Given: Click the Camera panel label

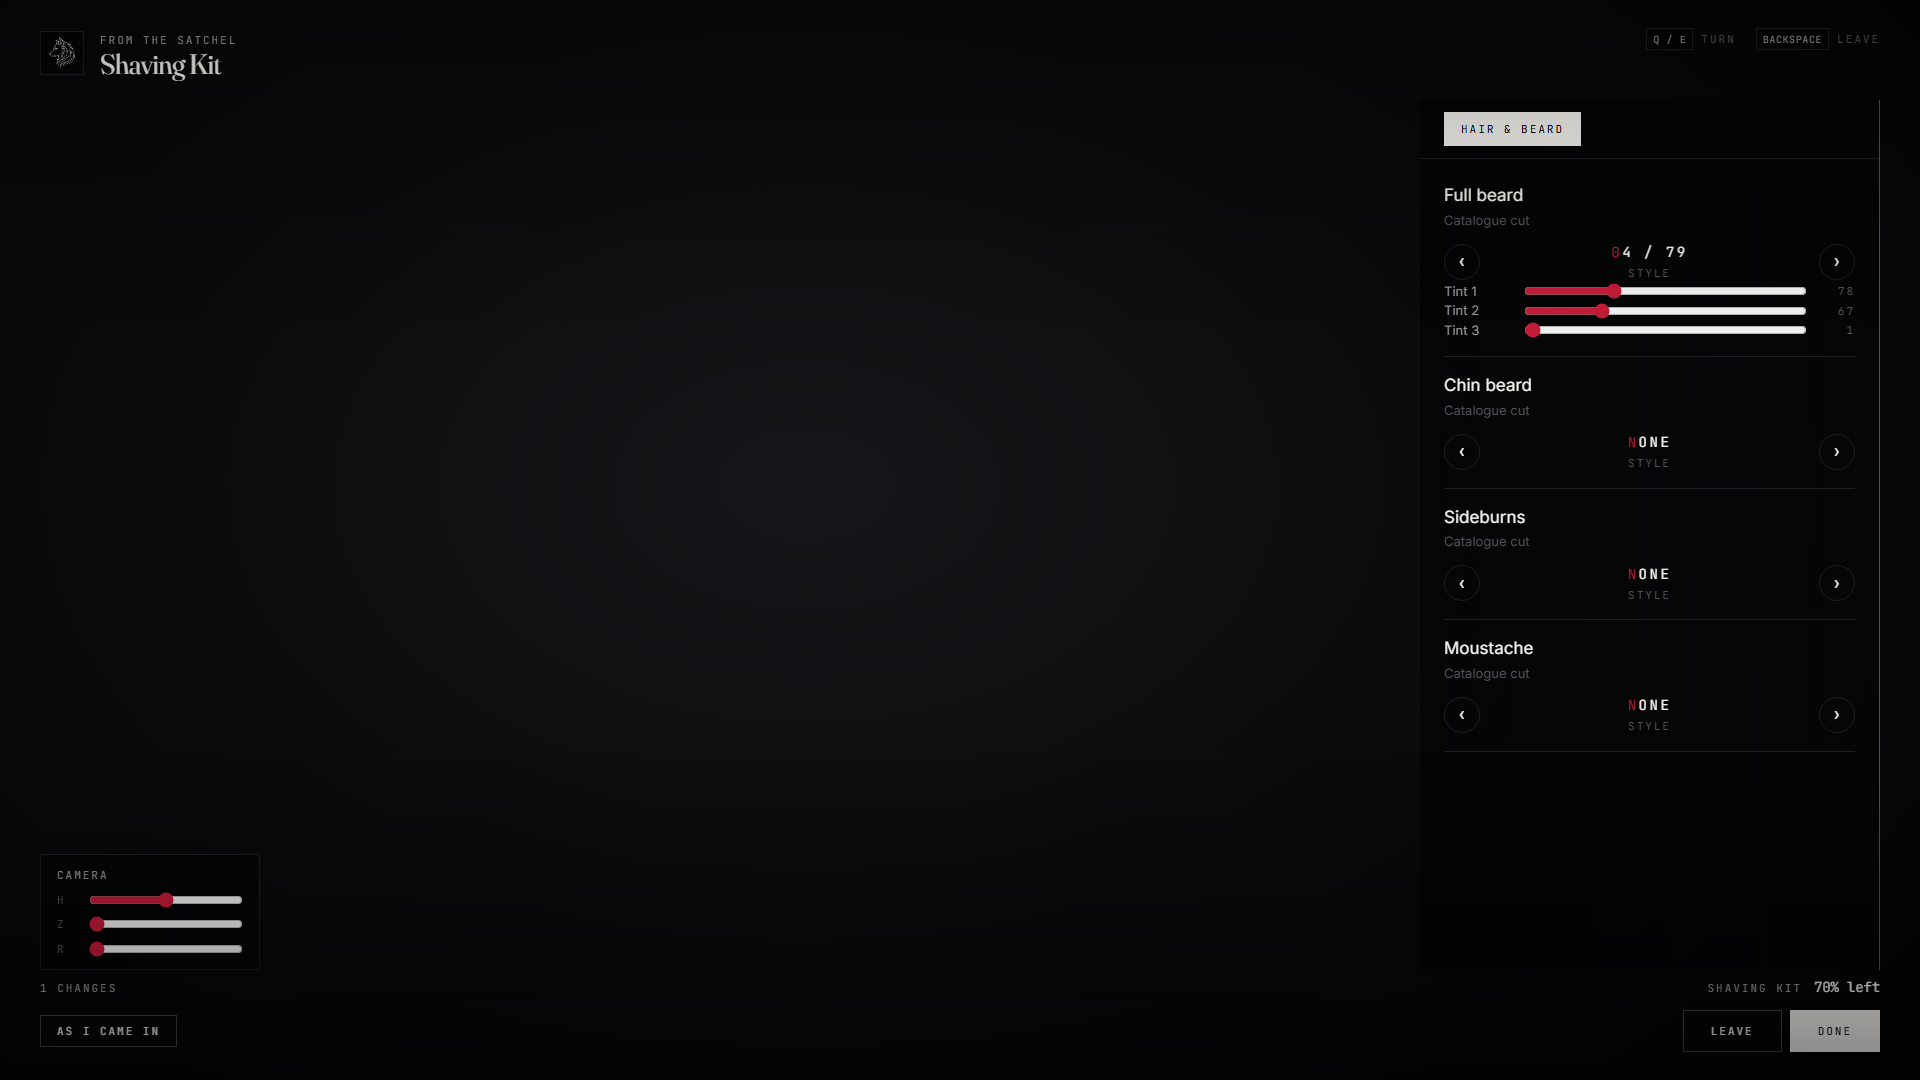Looking at the screenshot, I should (82, 875).
